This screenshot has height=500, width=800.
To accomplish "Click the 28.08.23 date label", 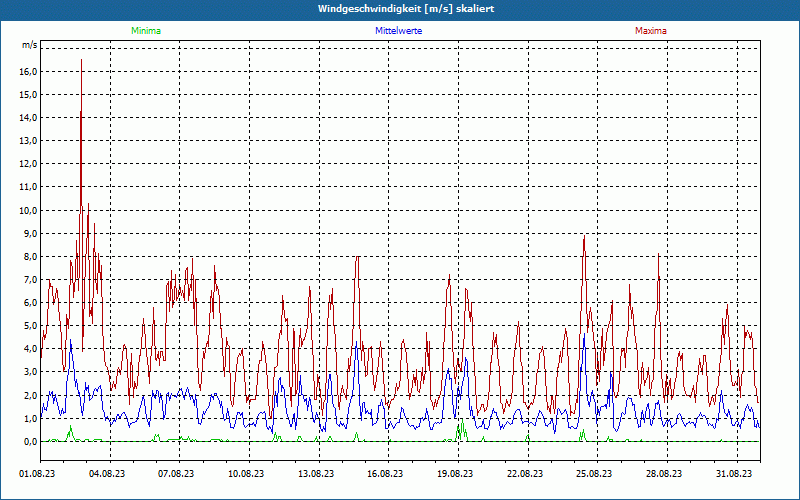I will pyautogui.click(x=664, y=474).
